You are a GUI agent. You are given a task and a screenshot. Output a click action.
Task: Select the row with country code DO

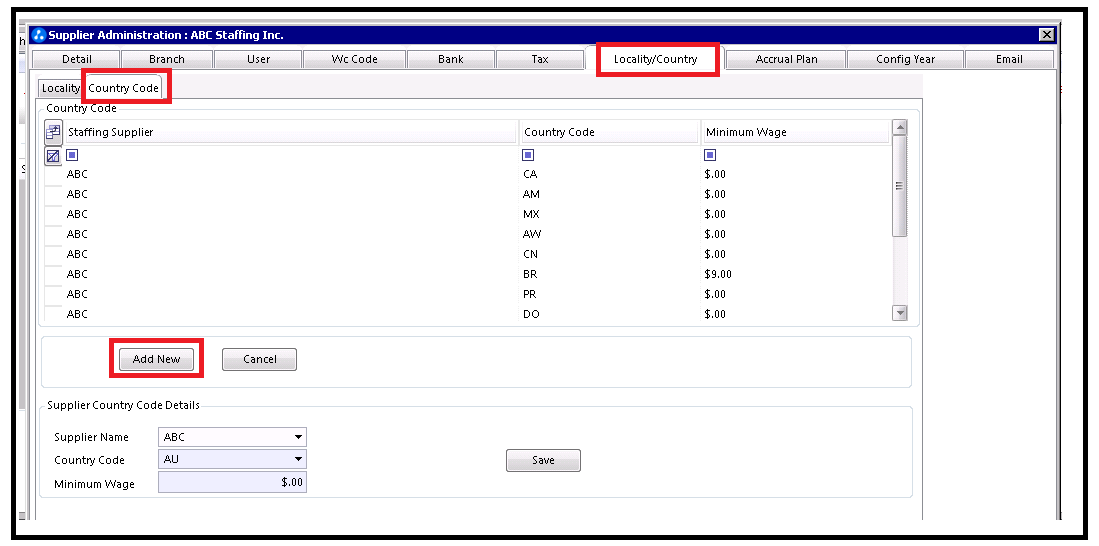click(x=466, y=314)
